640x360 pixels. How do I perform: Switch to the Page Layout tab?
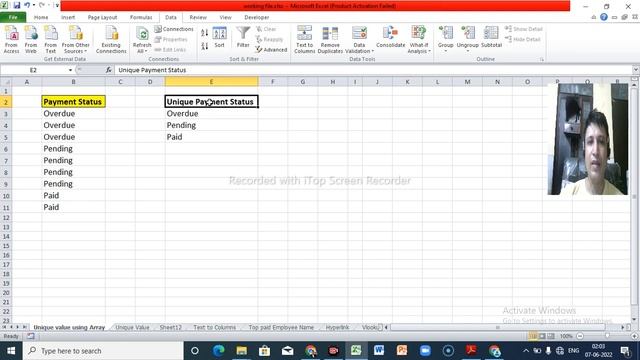pos(102,18)
